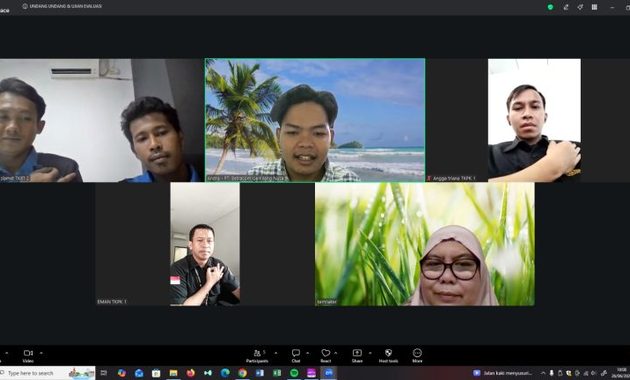Click the annotate pen icon in title bar
Viewport: 630px width, 380px height.
[566, 7]
